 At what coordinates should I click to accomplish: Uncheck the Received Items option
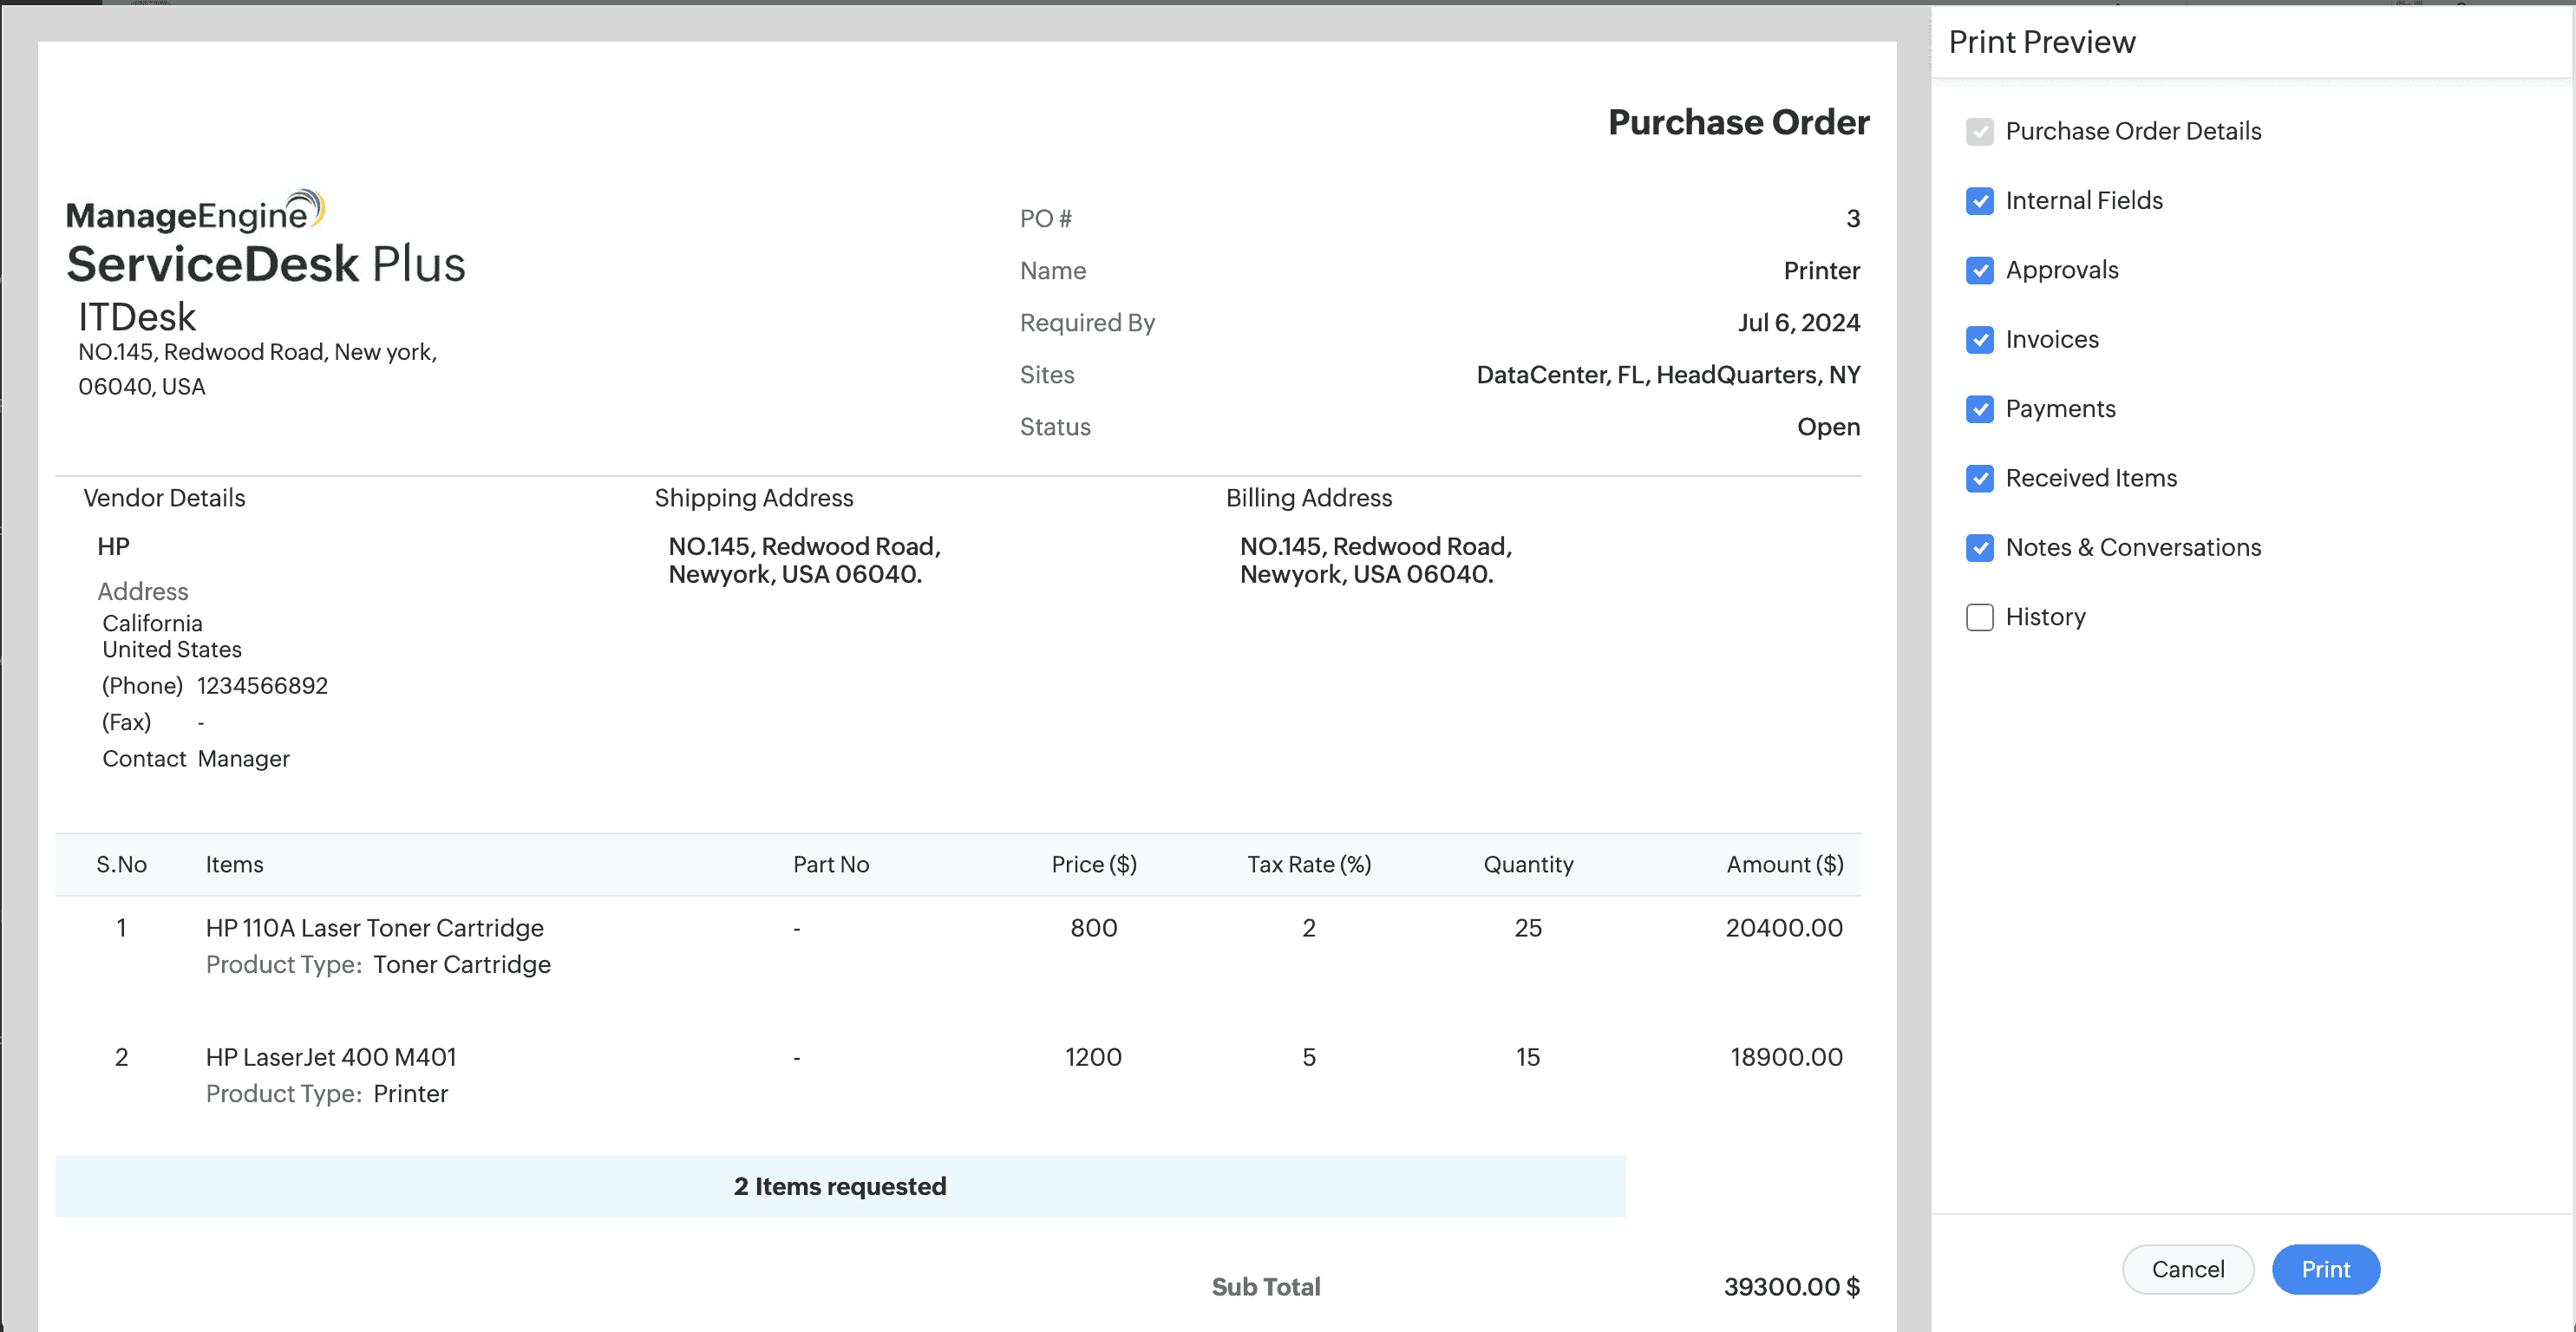click(1979, 478)
